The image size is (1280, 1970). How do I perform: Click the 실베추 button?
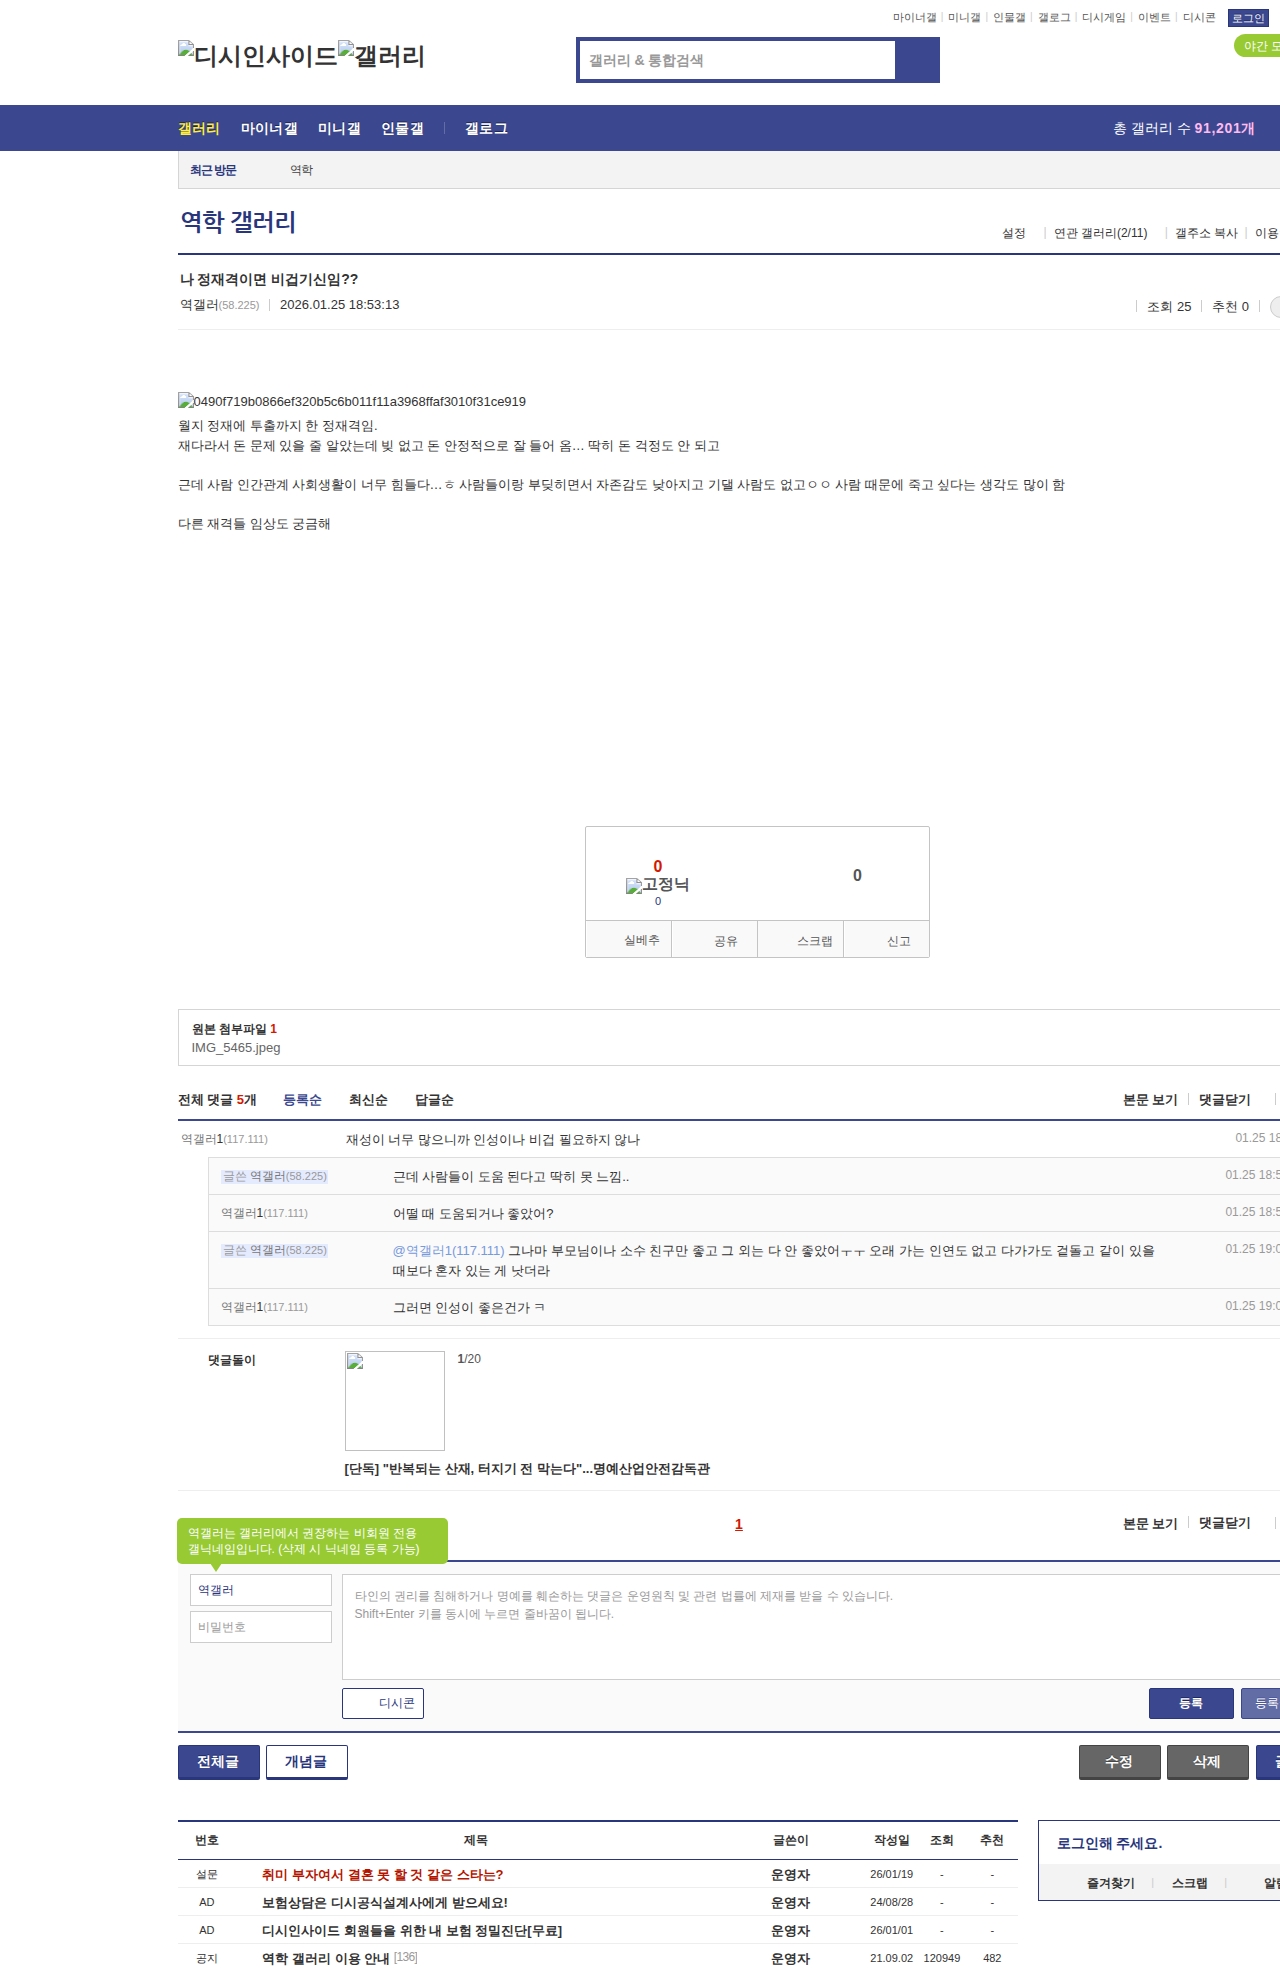tap(628, 941)
